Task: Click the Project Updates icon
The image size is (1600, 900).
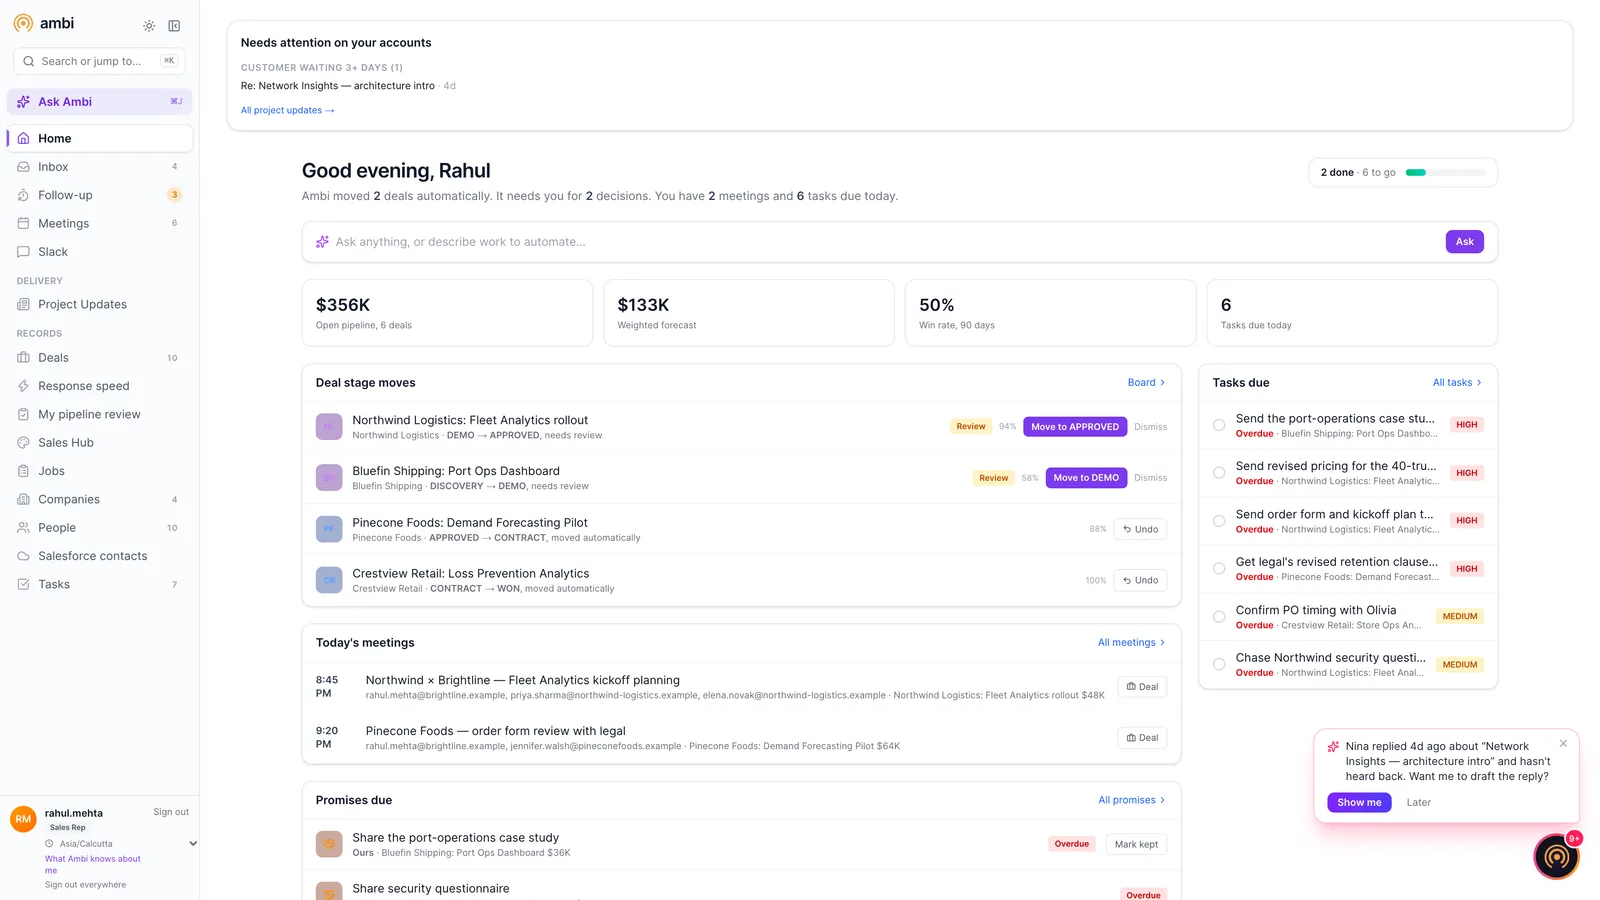Action: [24, 304]
